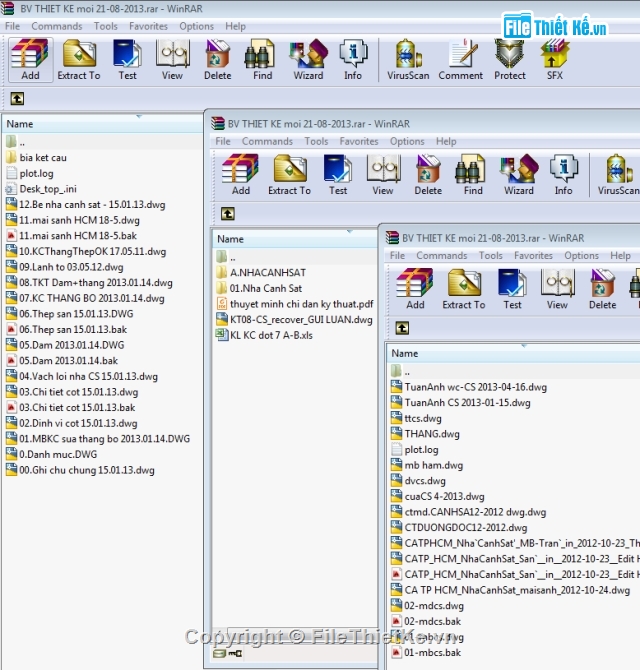The width and height of the screenshot is (640, 670).
Task: Select 'TuanAnh wc-CS 2013-04-16.dwg'
Action: (x=475, y=387)
